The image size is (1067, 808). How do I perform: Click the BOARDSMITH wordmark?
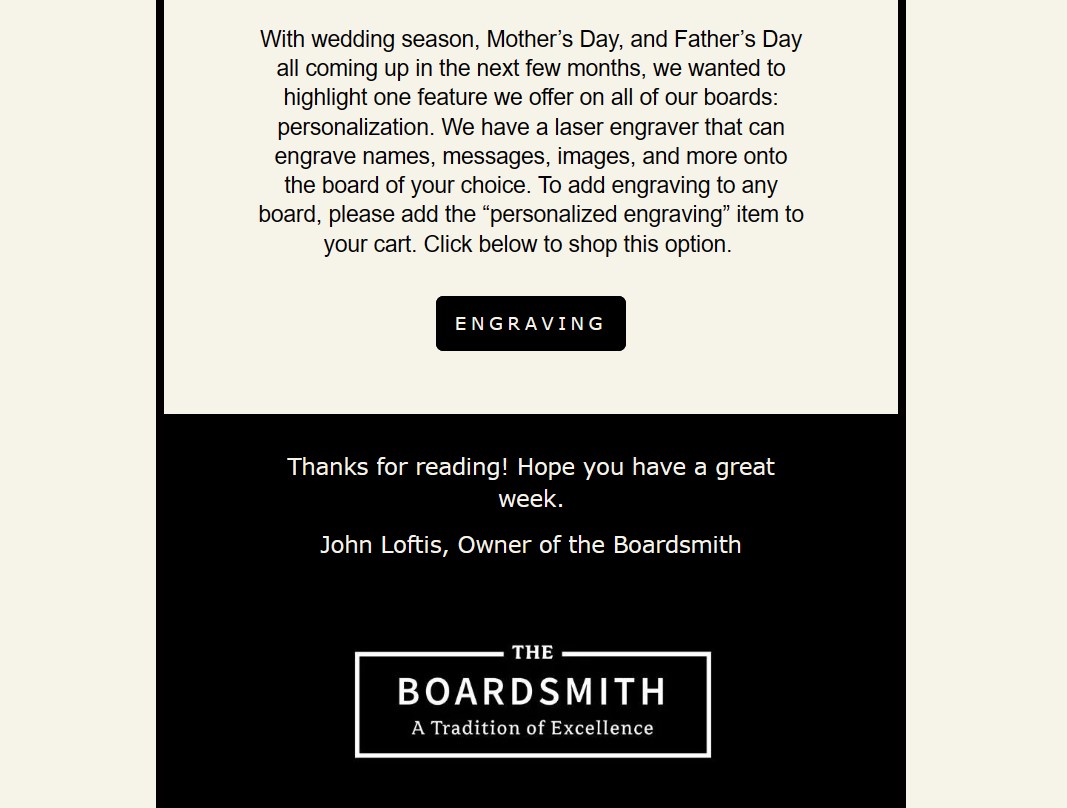point(532,692)
